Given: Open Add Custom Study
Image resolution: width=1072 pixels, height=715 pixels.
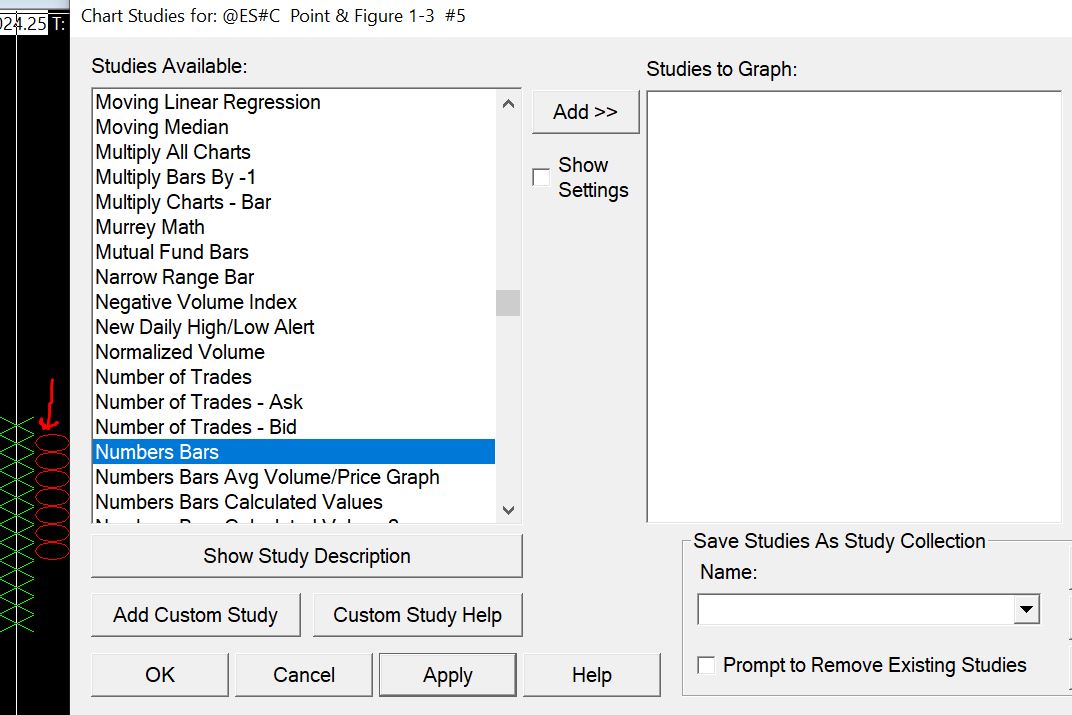Looking at the screenshot, I should 195,615.
